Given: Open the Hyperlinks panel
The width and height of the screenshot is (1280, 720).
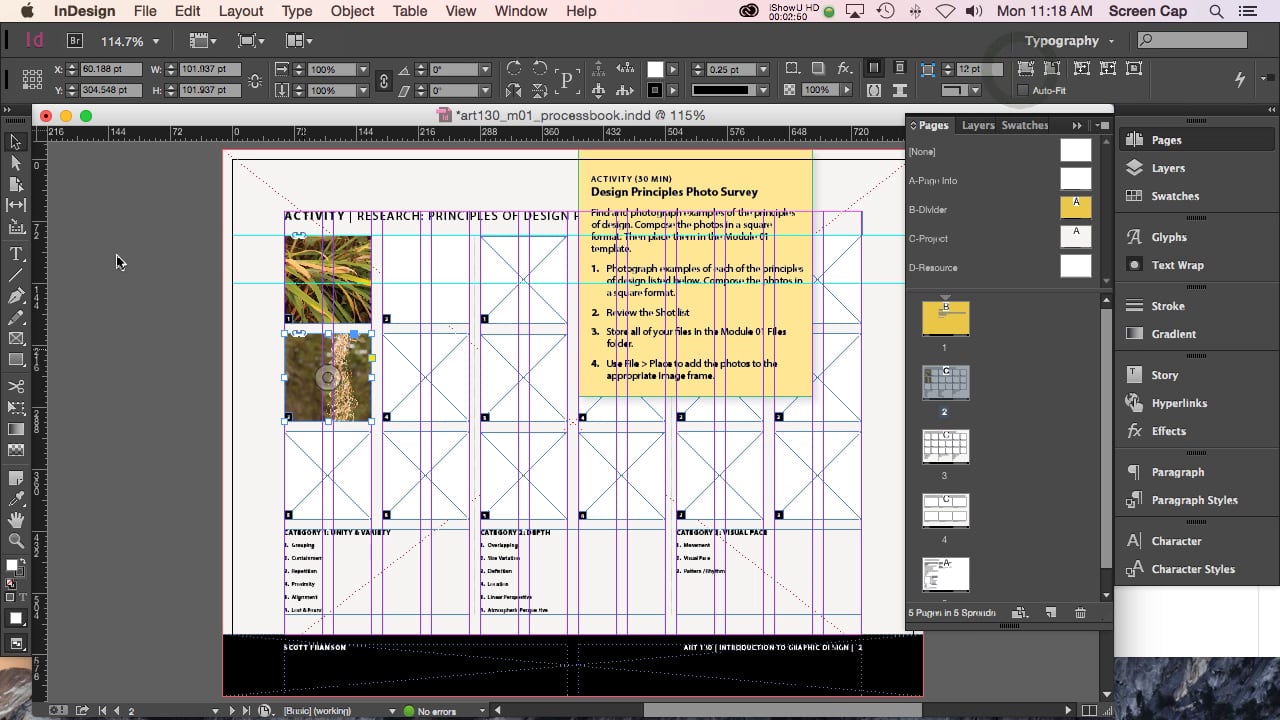Looking at the screenshot, I should (1179, 403).
